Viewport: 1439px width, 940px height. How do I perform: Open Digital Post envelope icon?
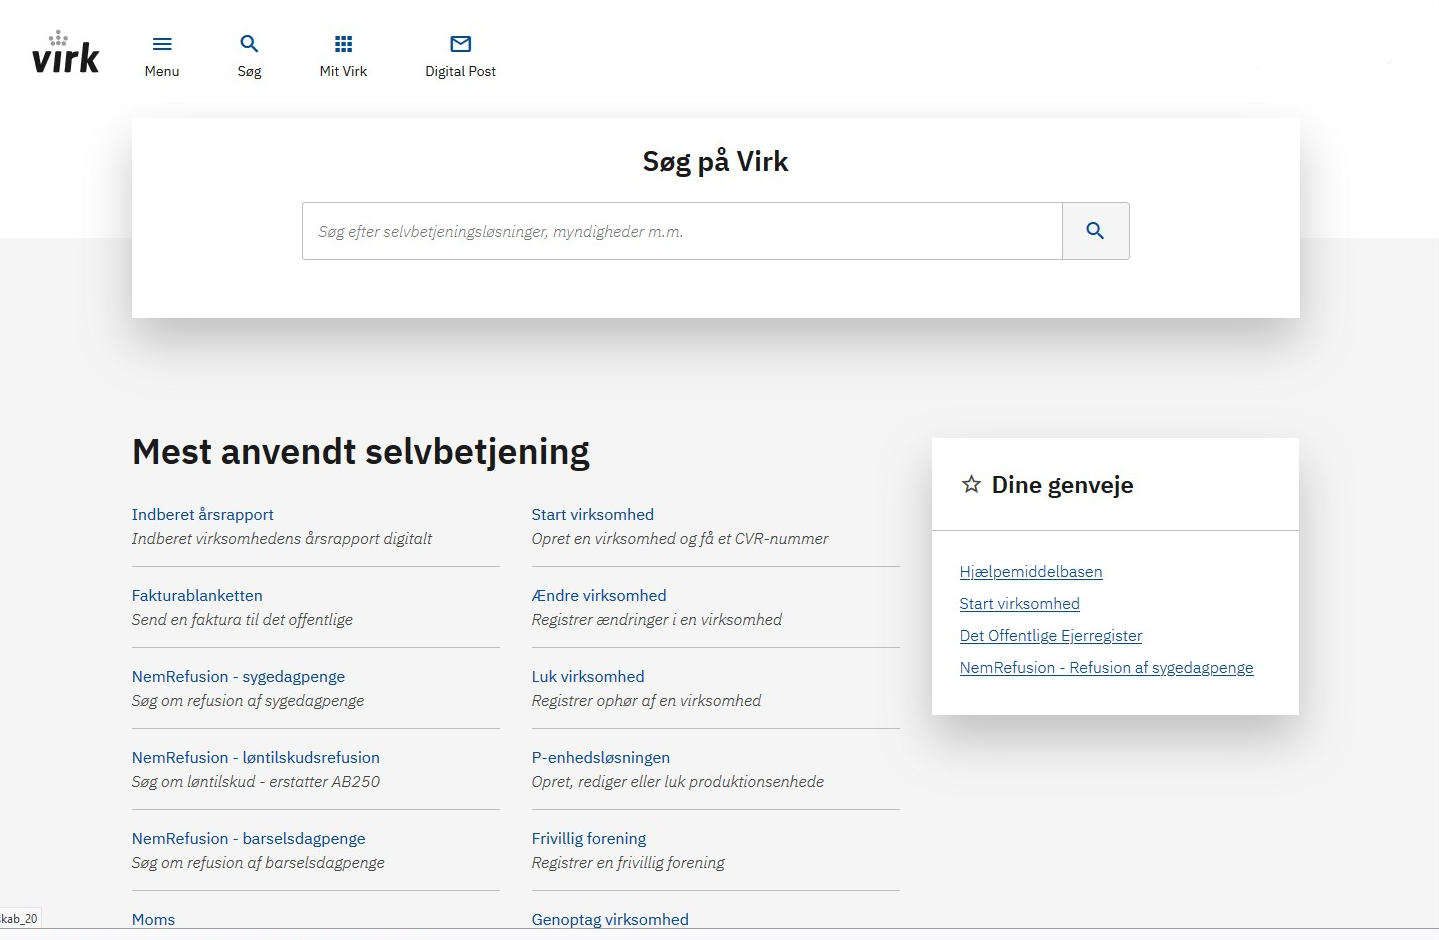pos(460,44)
